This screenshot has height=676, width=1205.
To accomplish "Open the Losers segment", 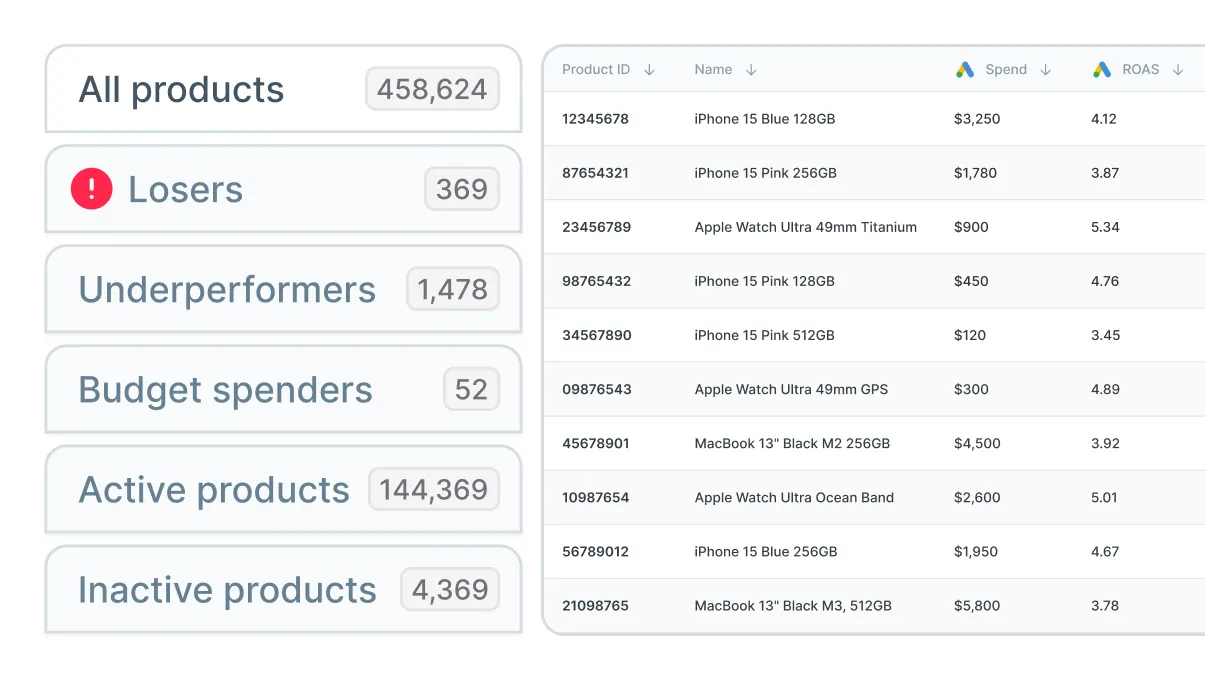I will 284,189.
